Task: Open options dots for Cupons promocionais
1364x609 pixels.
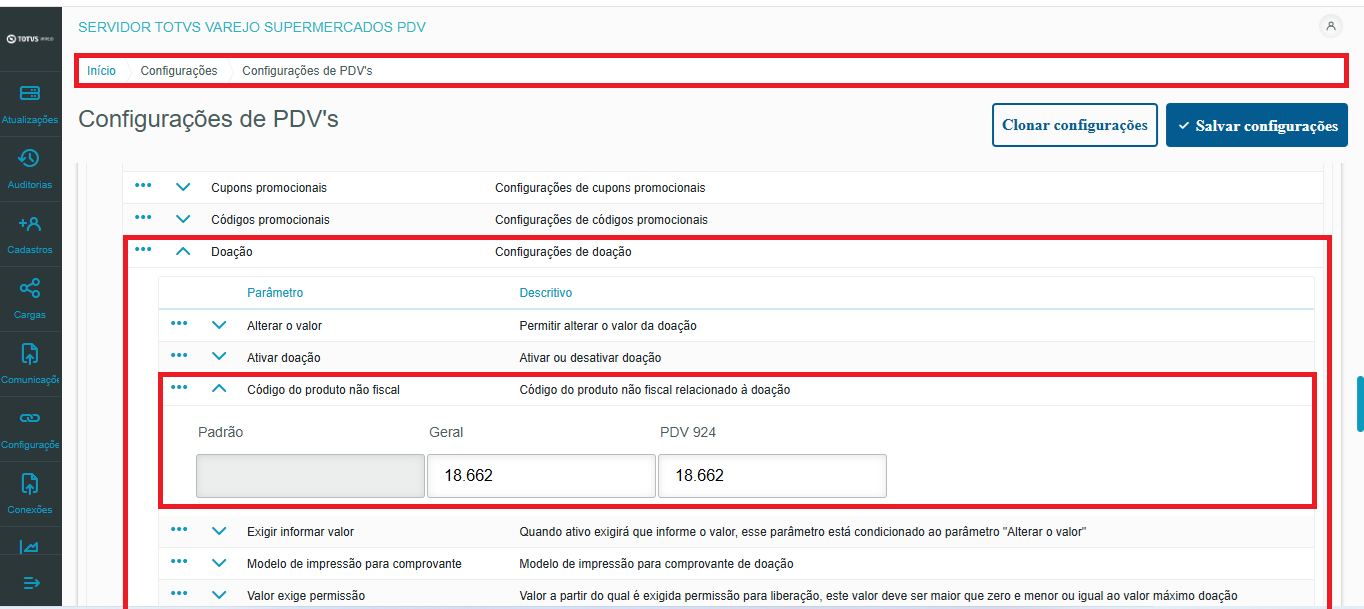Action: (x=143, y=186)
